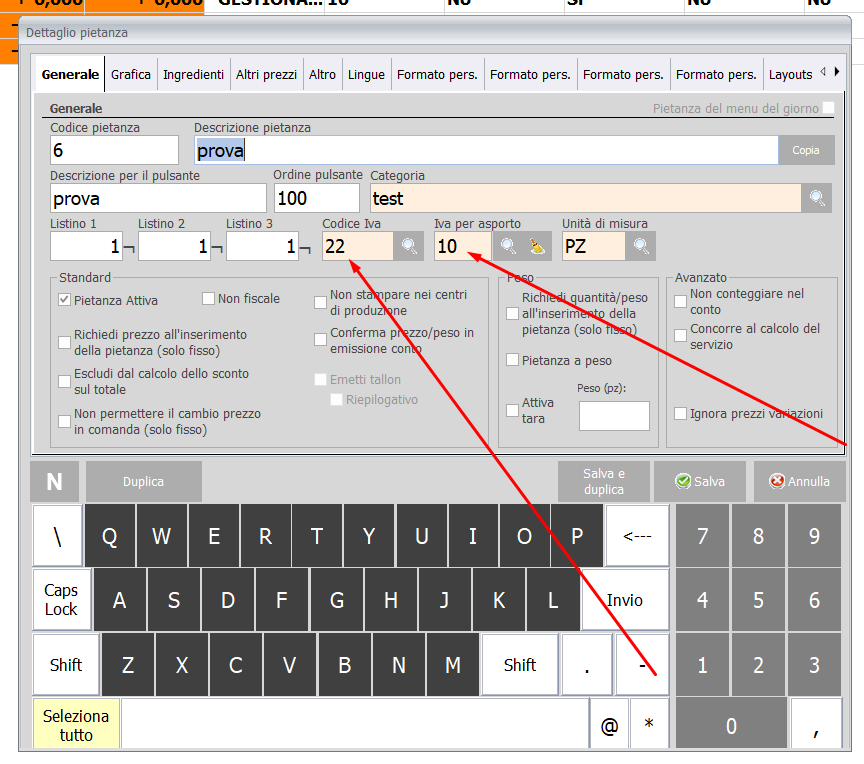
Task: Tap the P letter key
Action: click(576, 535)
